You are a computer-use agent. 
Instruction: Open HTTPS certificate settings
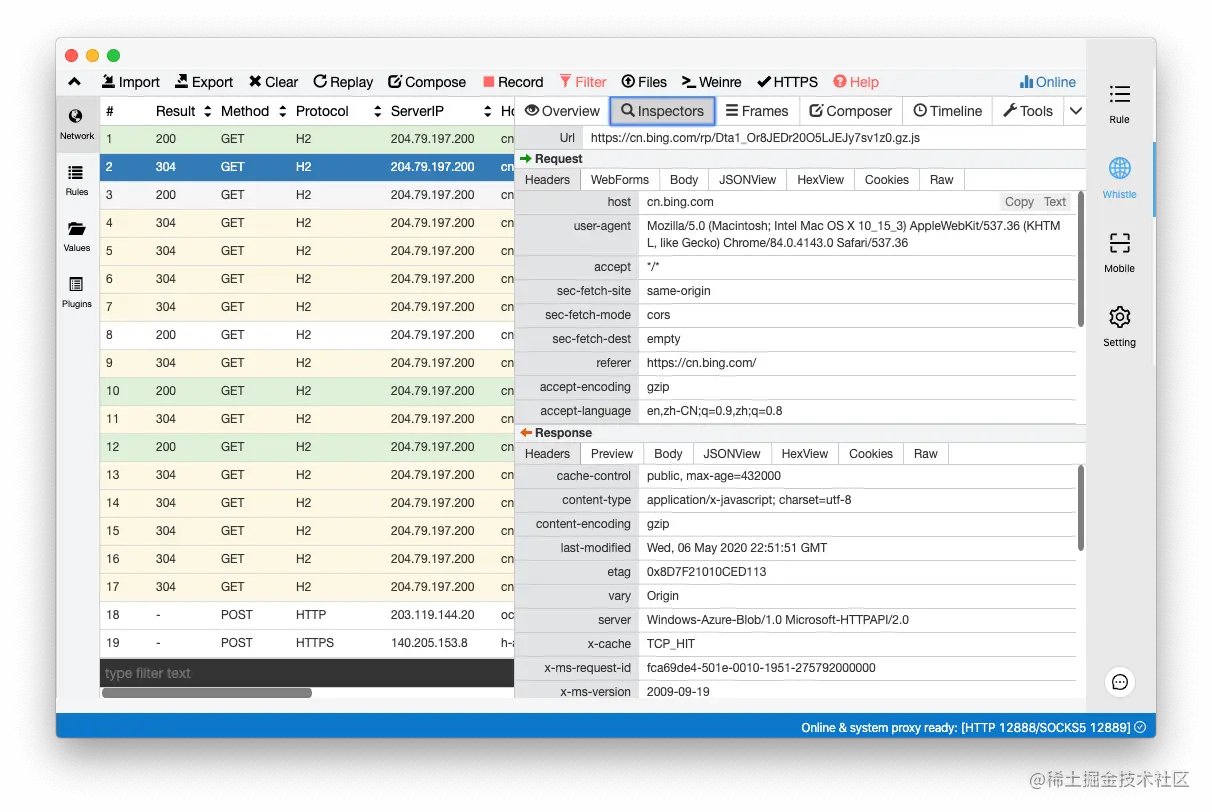[x=788, y=82]
